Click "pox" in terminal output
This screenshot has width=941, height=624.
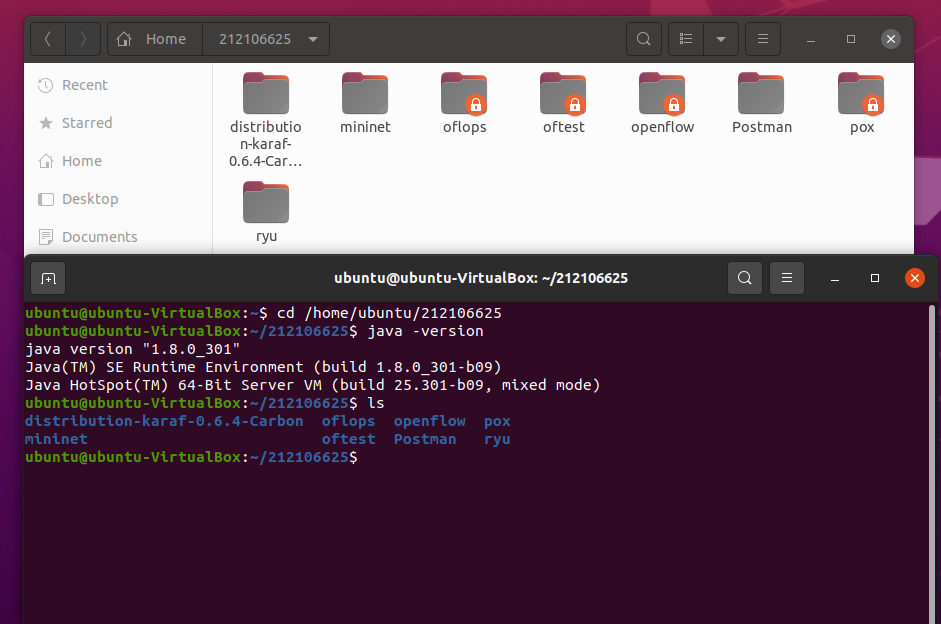click(x=497, y=421)
